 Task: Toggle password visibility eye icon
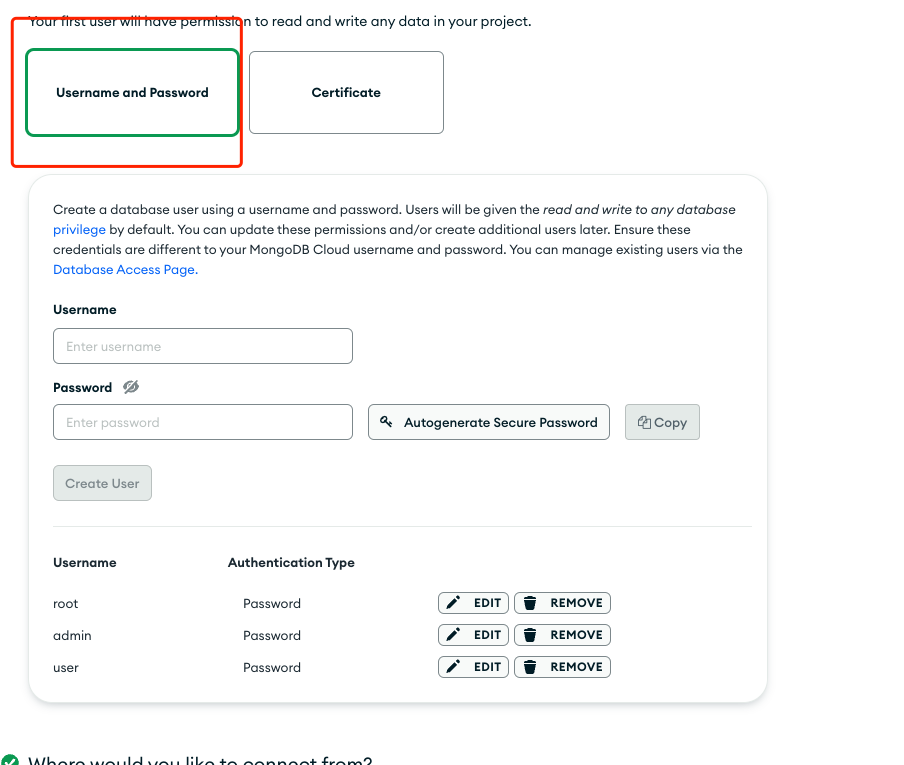131,387
